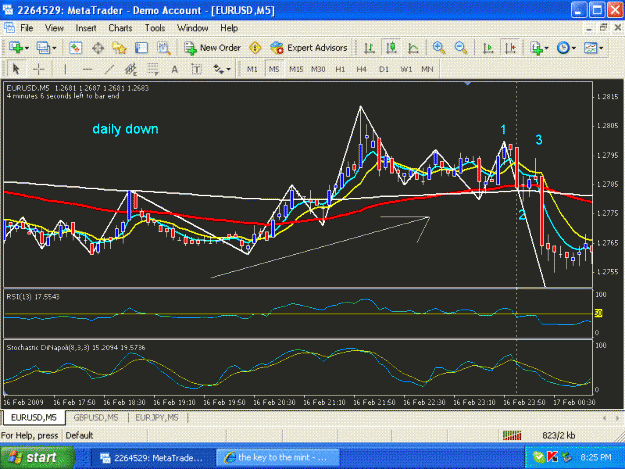Open the Market Watch window
Screen dimensions: 625x469
pyautogui.click(x=75, y=48)
